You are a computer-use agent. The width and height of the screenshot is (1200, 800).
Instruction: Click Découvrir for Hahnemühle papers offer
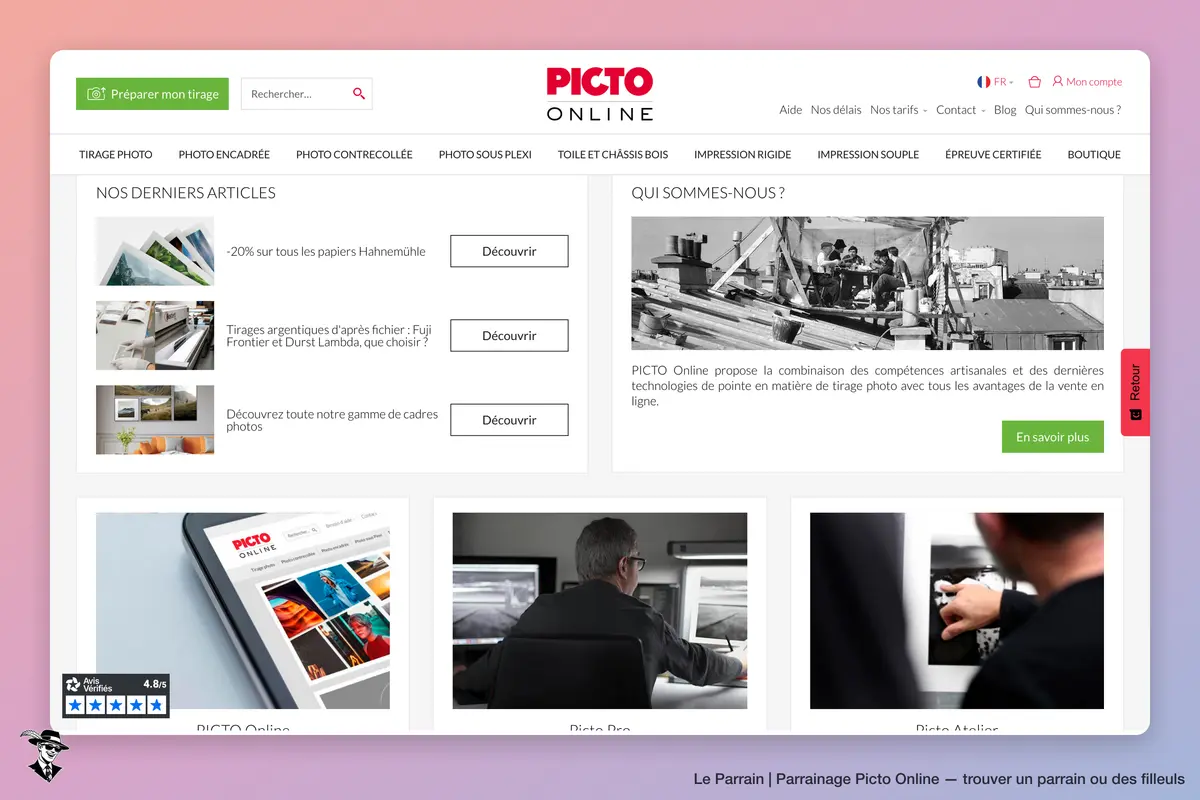(509, 251)
